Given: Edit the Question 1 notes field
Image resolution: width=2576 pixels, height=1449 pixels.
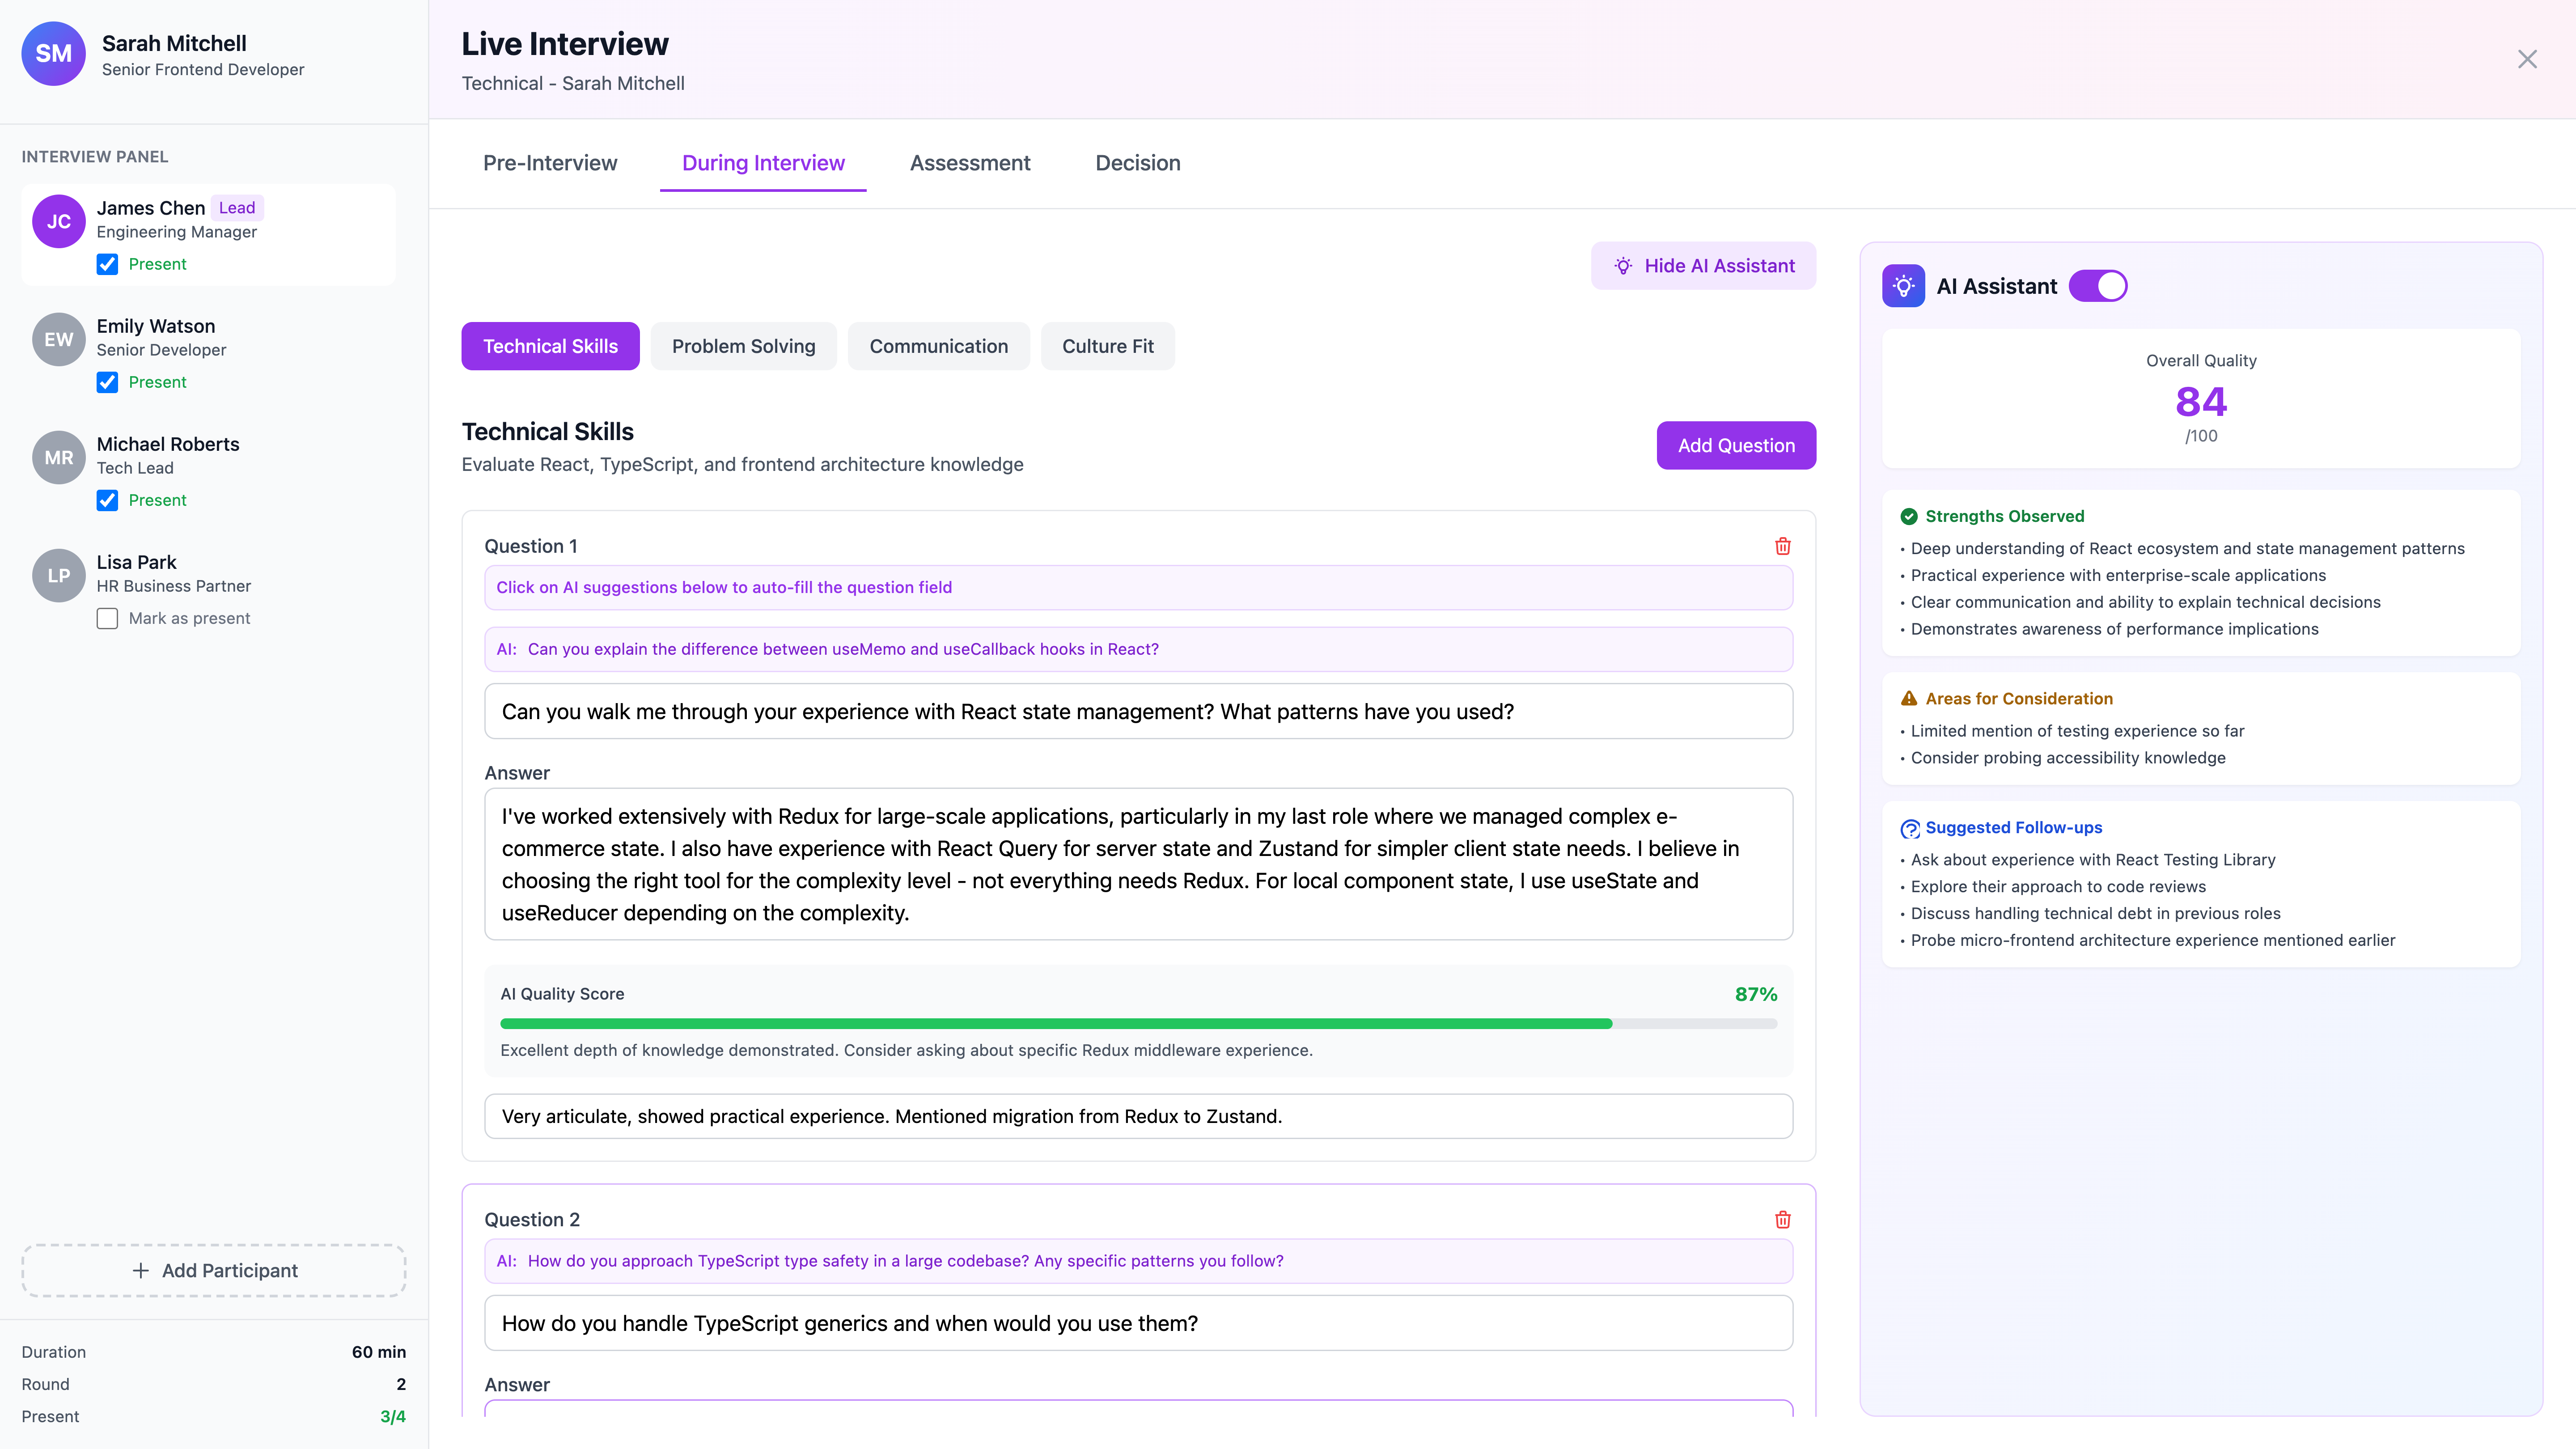Looking at the screenshot, I should click(x=1138, y=1116).
